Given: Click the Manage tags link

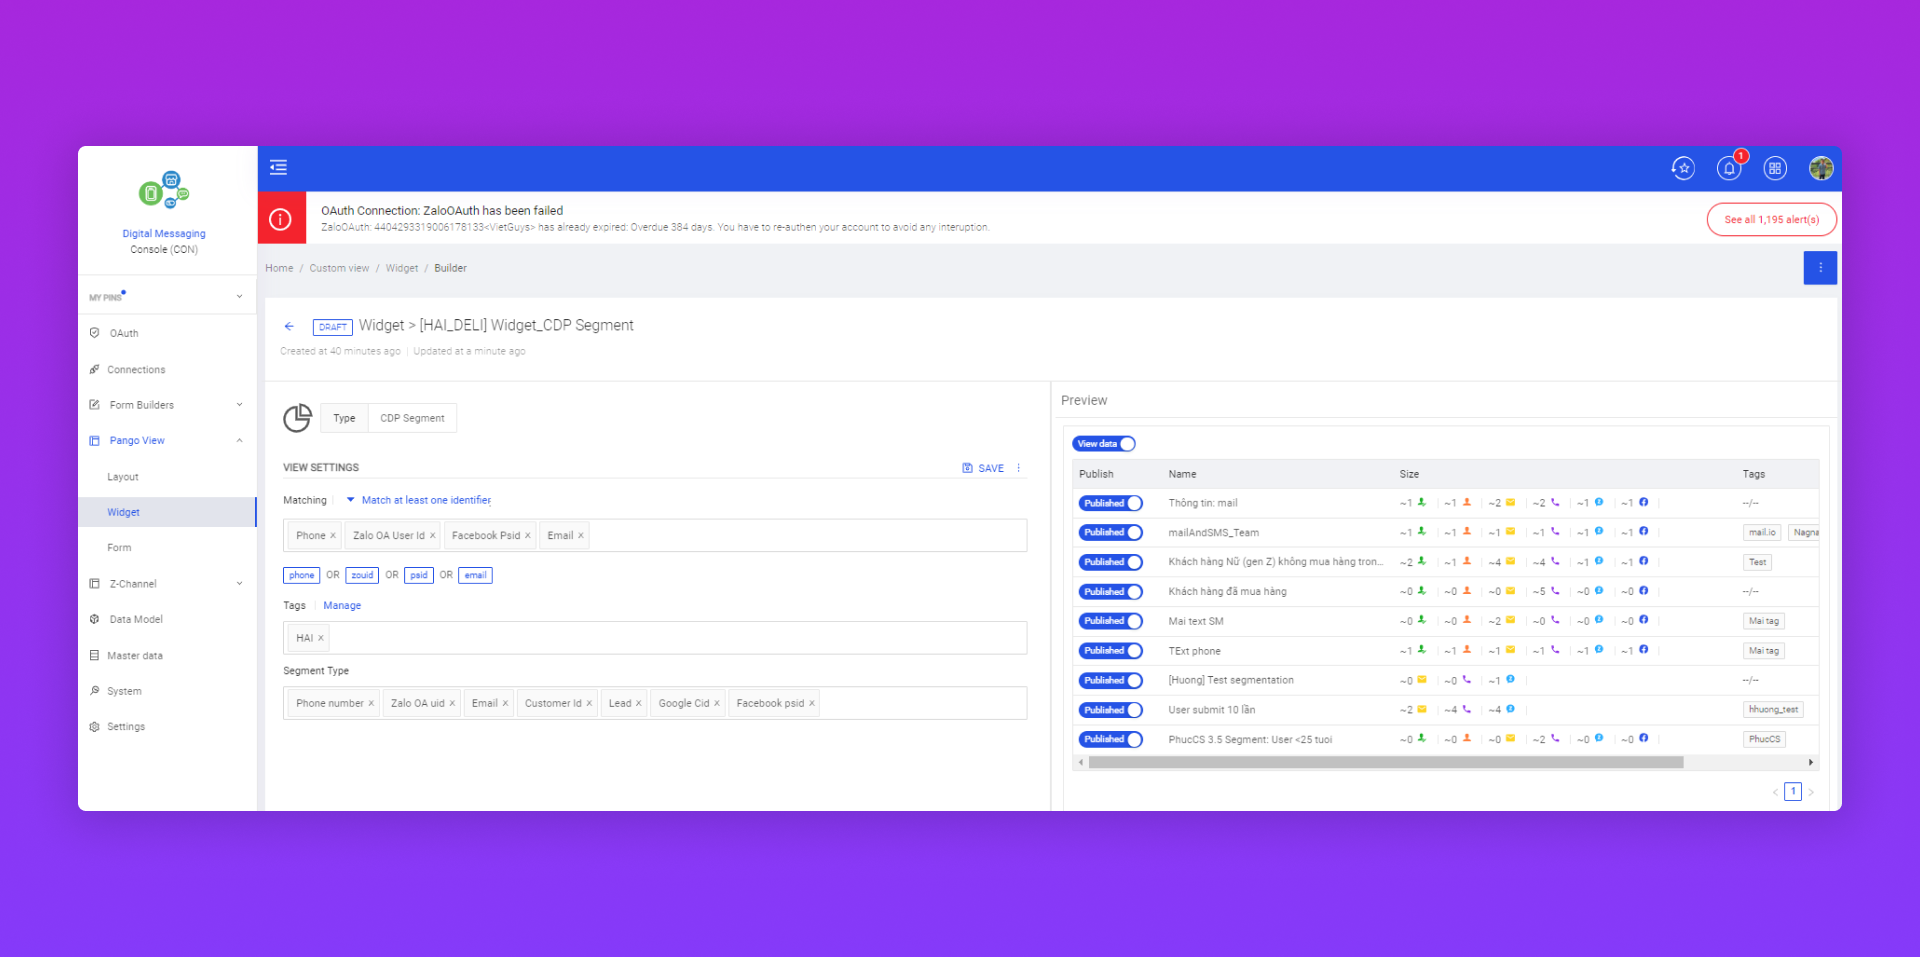Looking at the screenshot, I should (342, 606).
